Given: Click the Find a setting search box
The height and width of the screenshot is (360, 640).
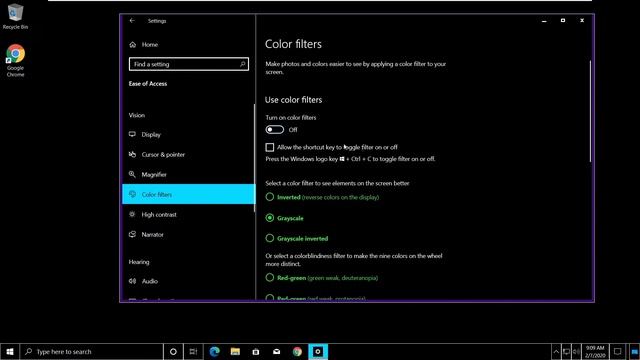Looking at the screenshot, I should pyautogui.click(x=189, y=64).
